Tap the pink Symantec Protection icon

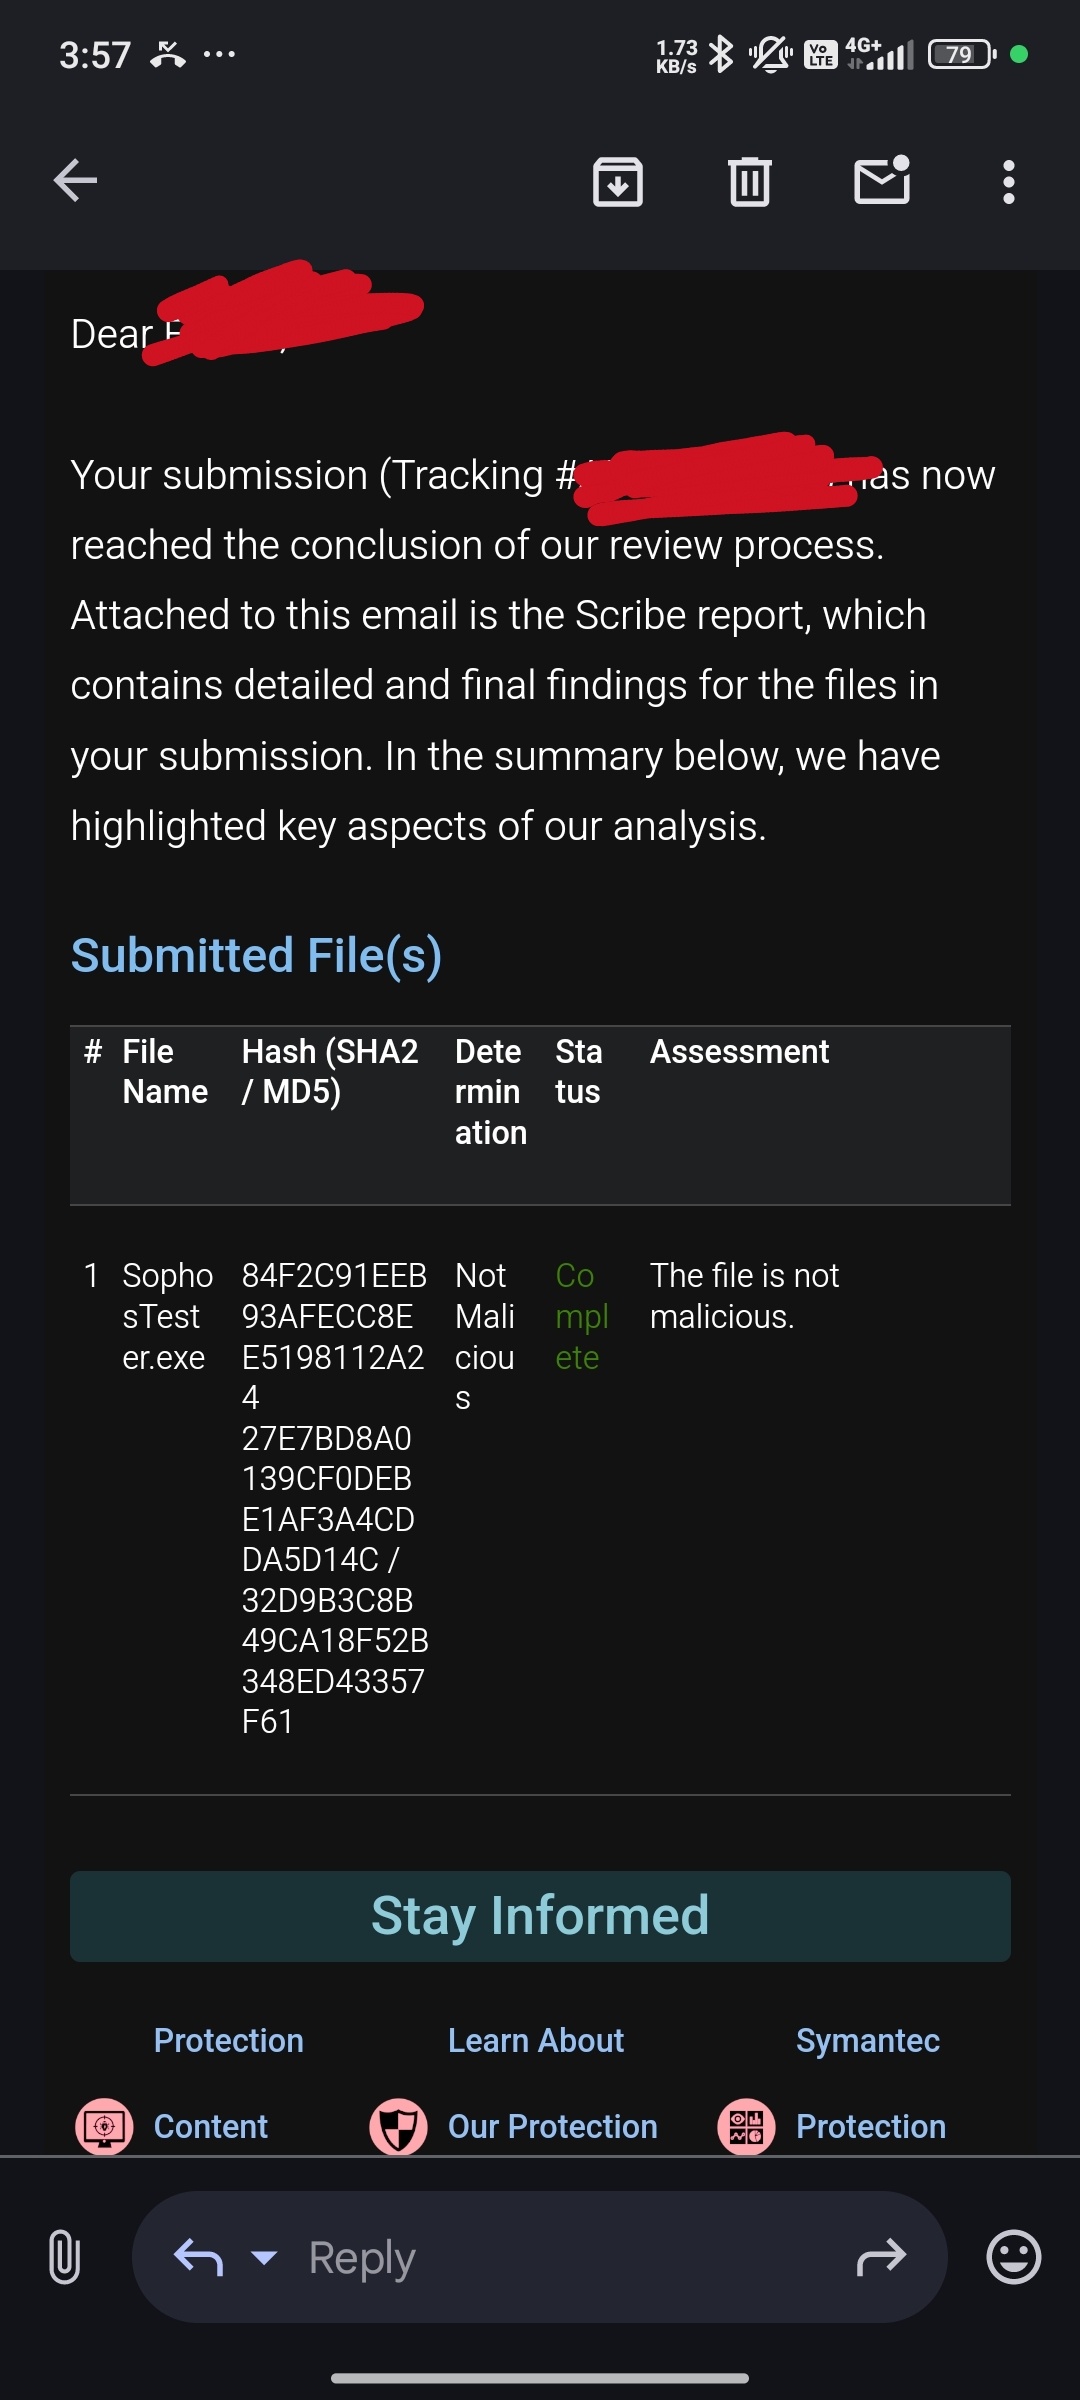746,2126
